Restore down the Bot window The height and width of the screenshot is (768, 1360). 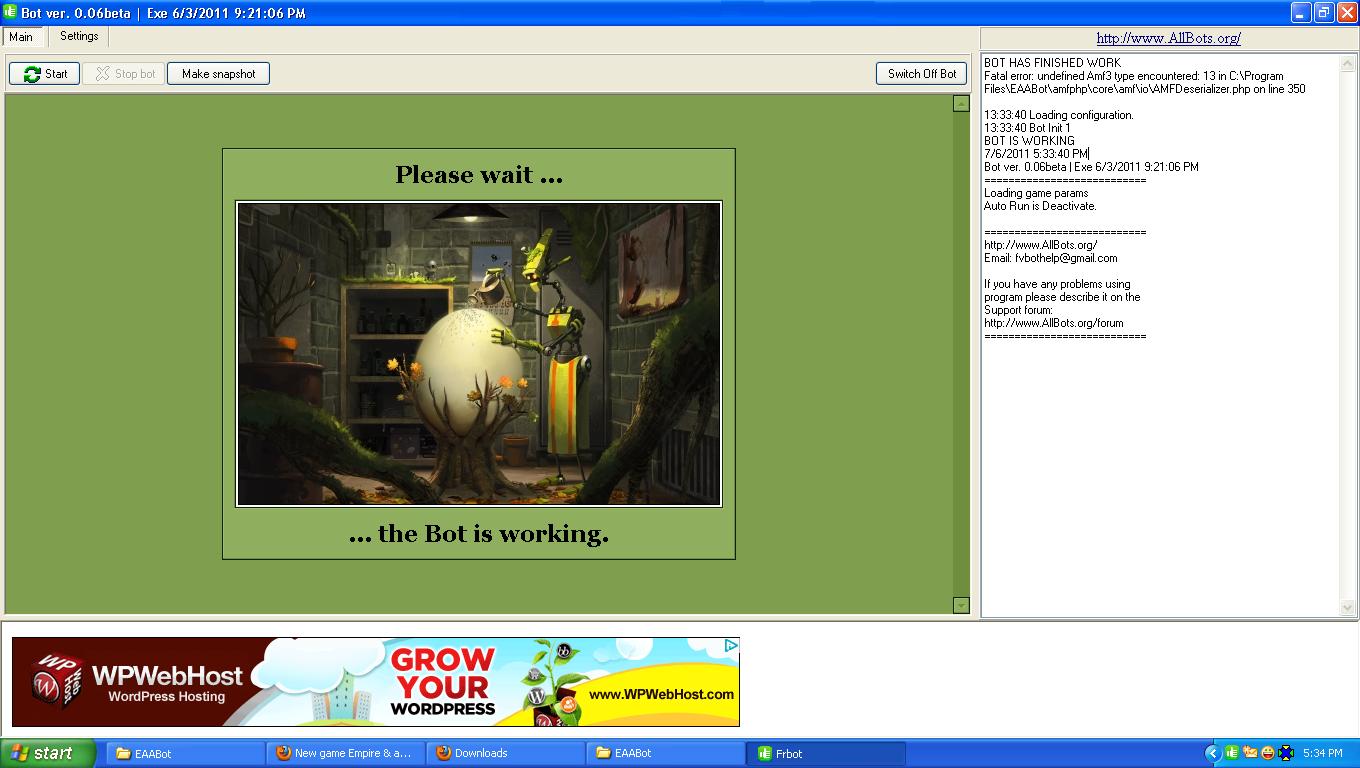pos(1323,13)
